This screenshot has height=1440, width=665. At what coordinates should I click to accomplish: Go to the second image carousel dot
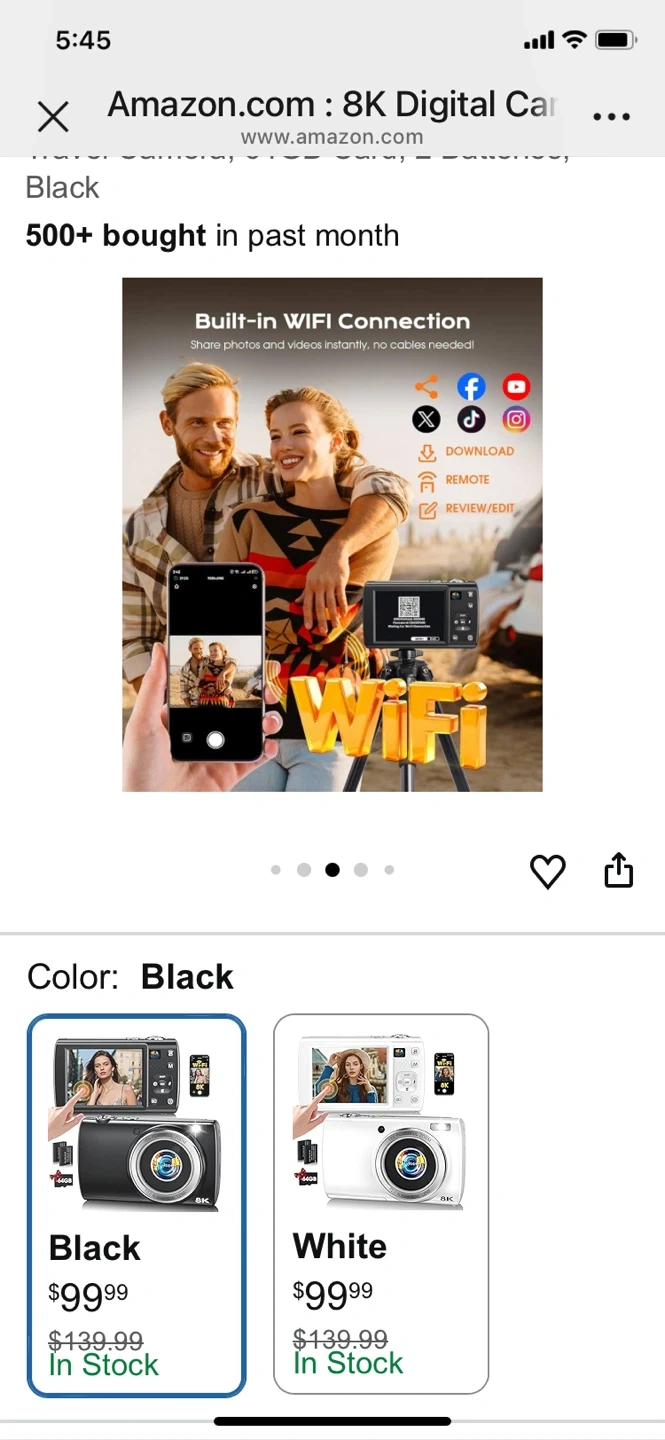coord(304,870)
